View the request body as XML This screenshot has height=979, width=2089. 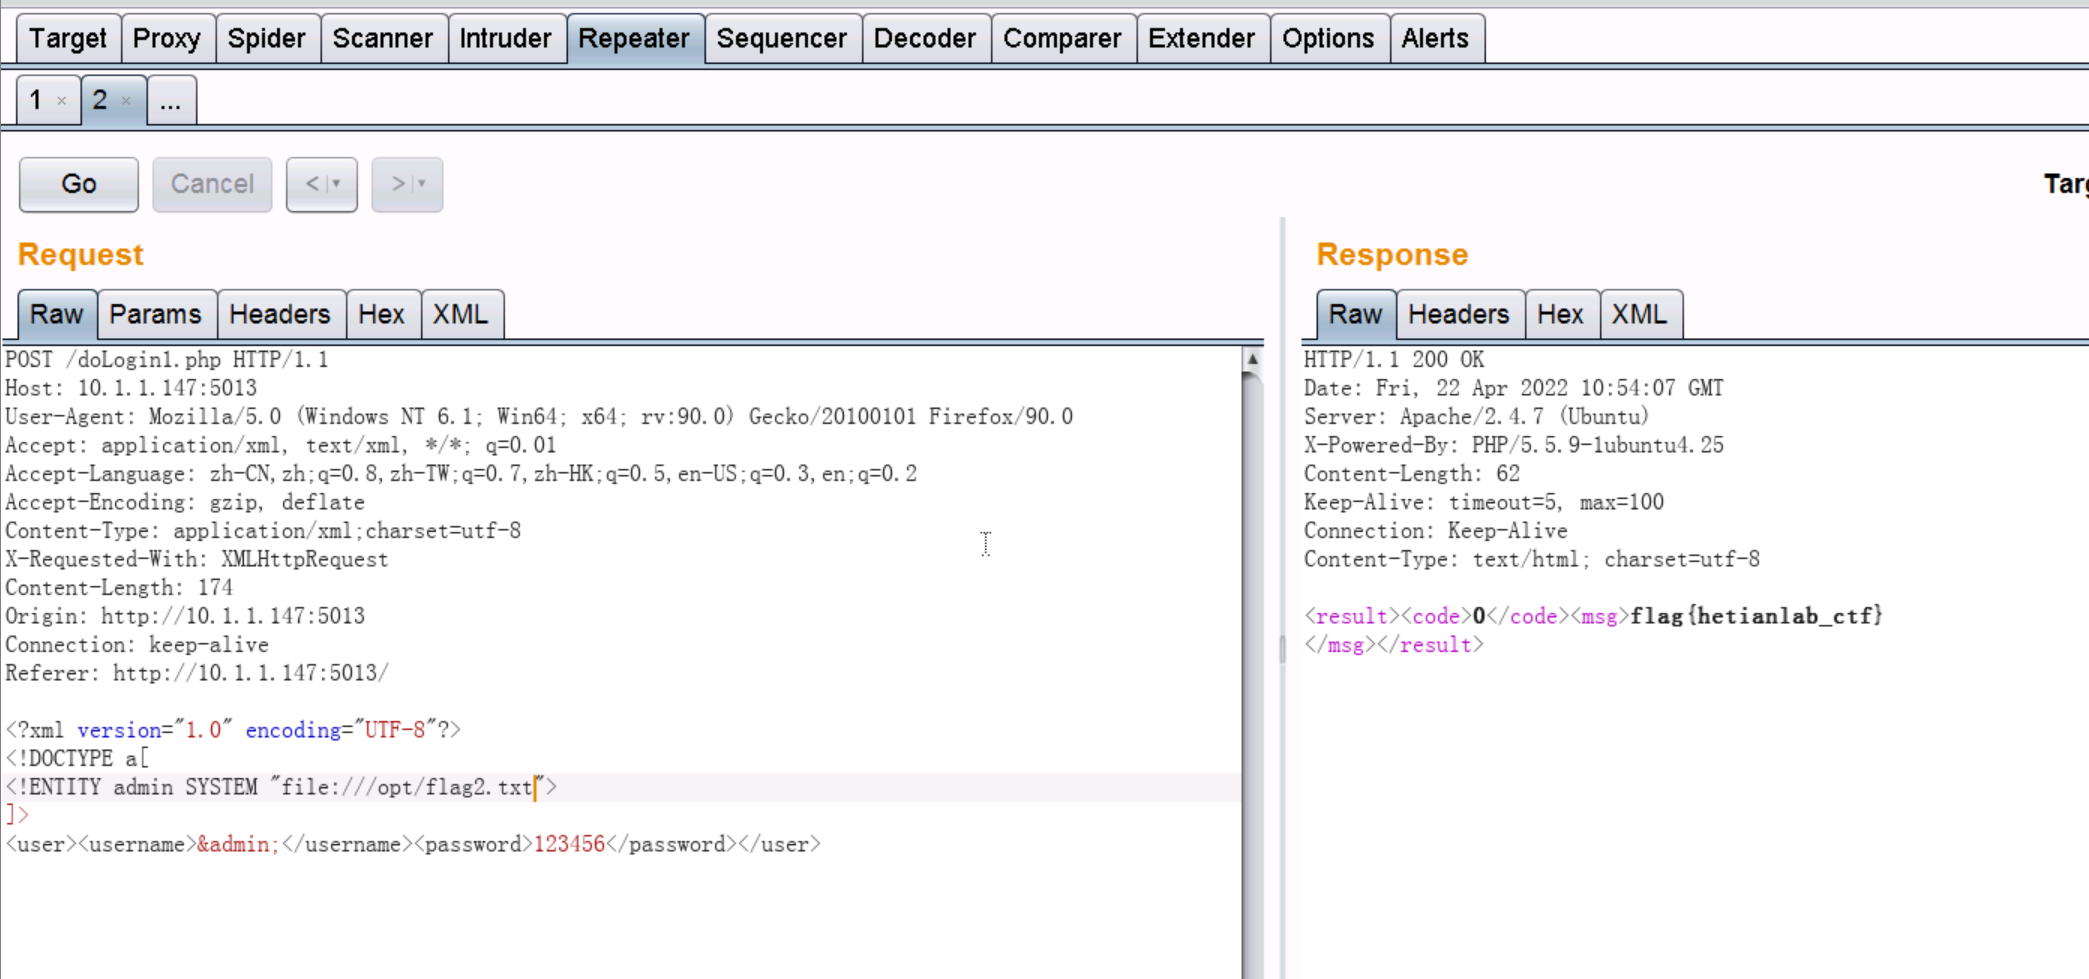point(462,314)
